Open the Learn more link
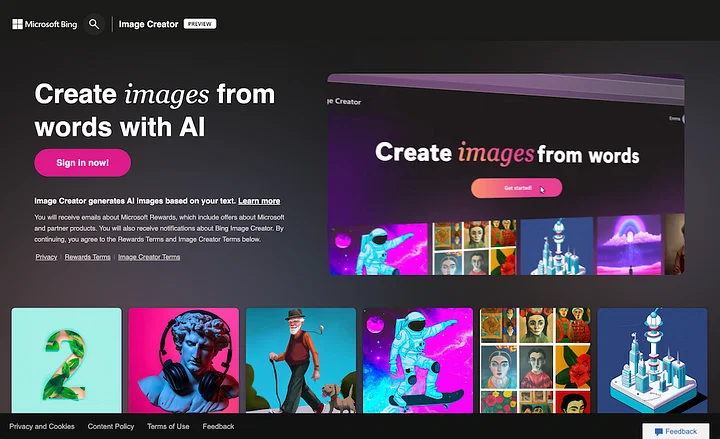Image resolution: width=720 pixels, height=439 pixels. (259, 201)
